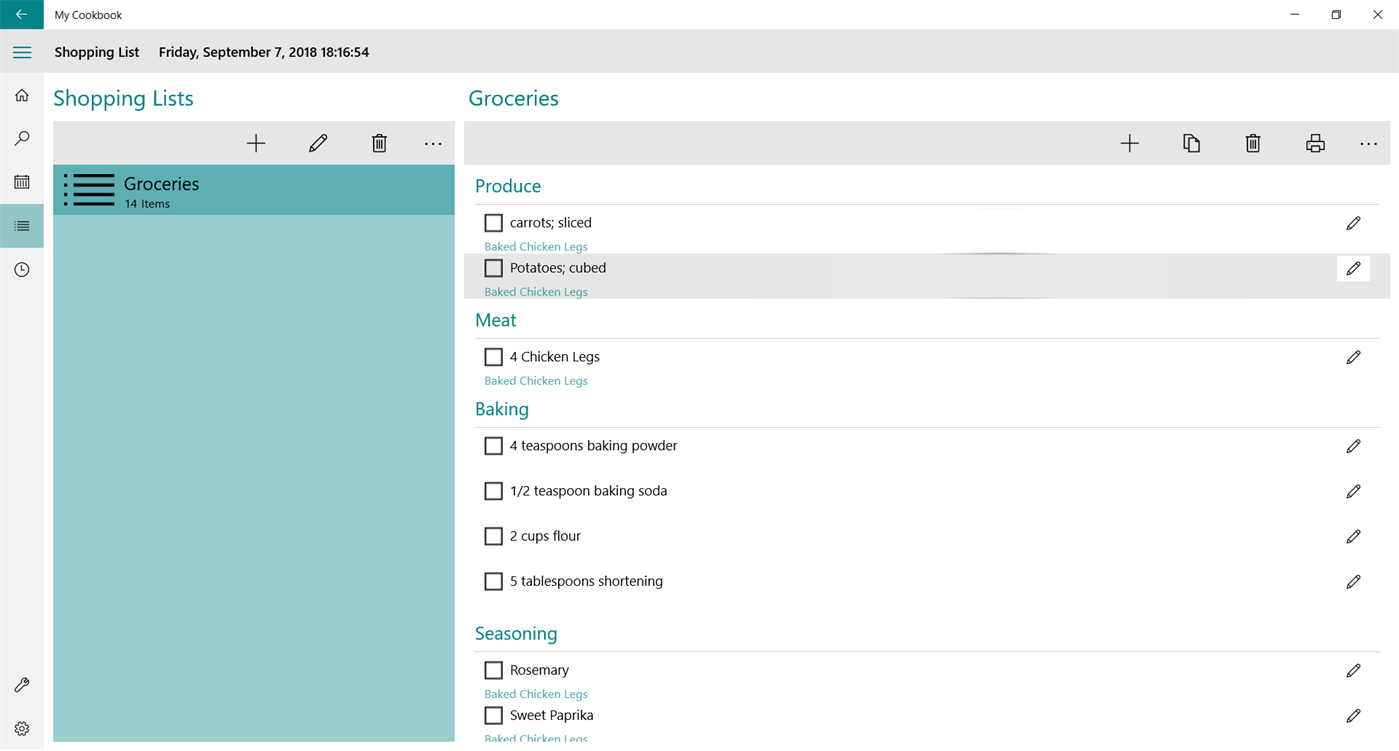
Task: Select the Groceries list entry
Action: (x=254, y=190)
